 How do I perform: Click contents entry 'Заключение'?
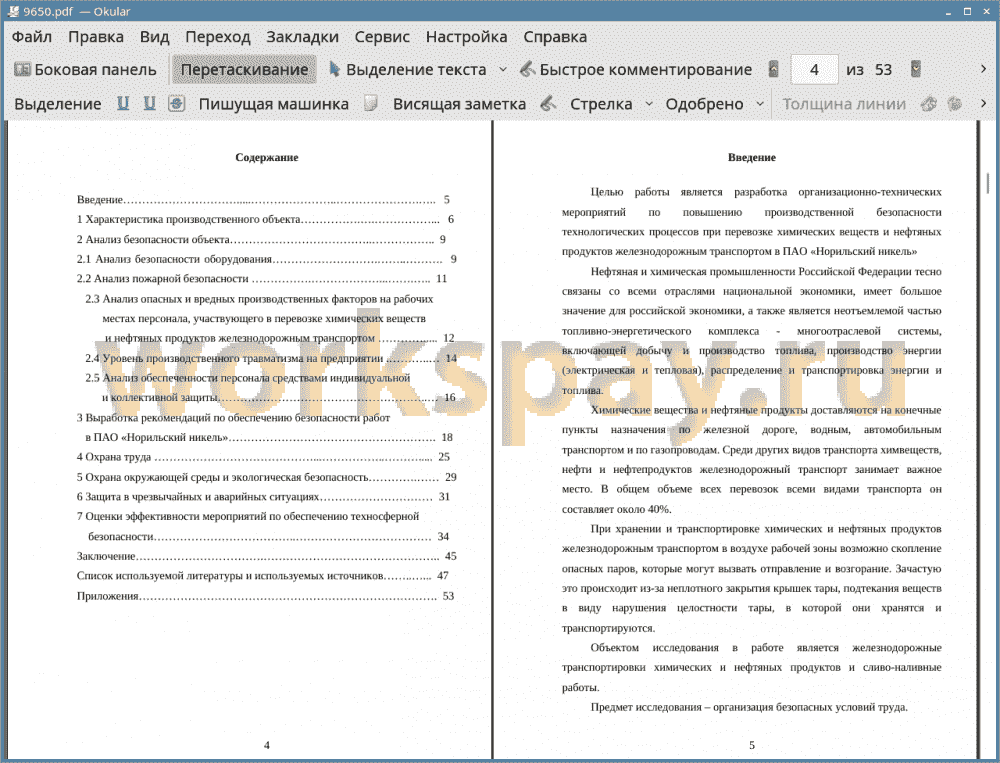[x=267, y=556]
